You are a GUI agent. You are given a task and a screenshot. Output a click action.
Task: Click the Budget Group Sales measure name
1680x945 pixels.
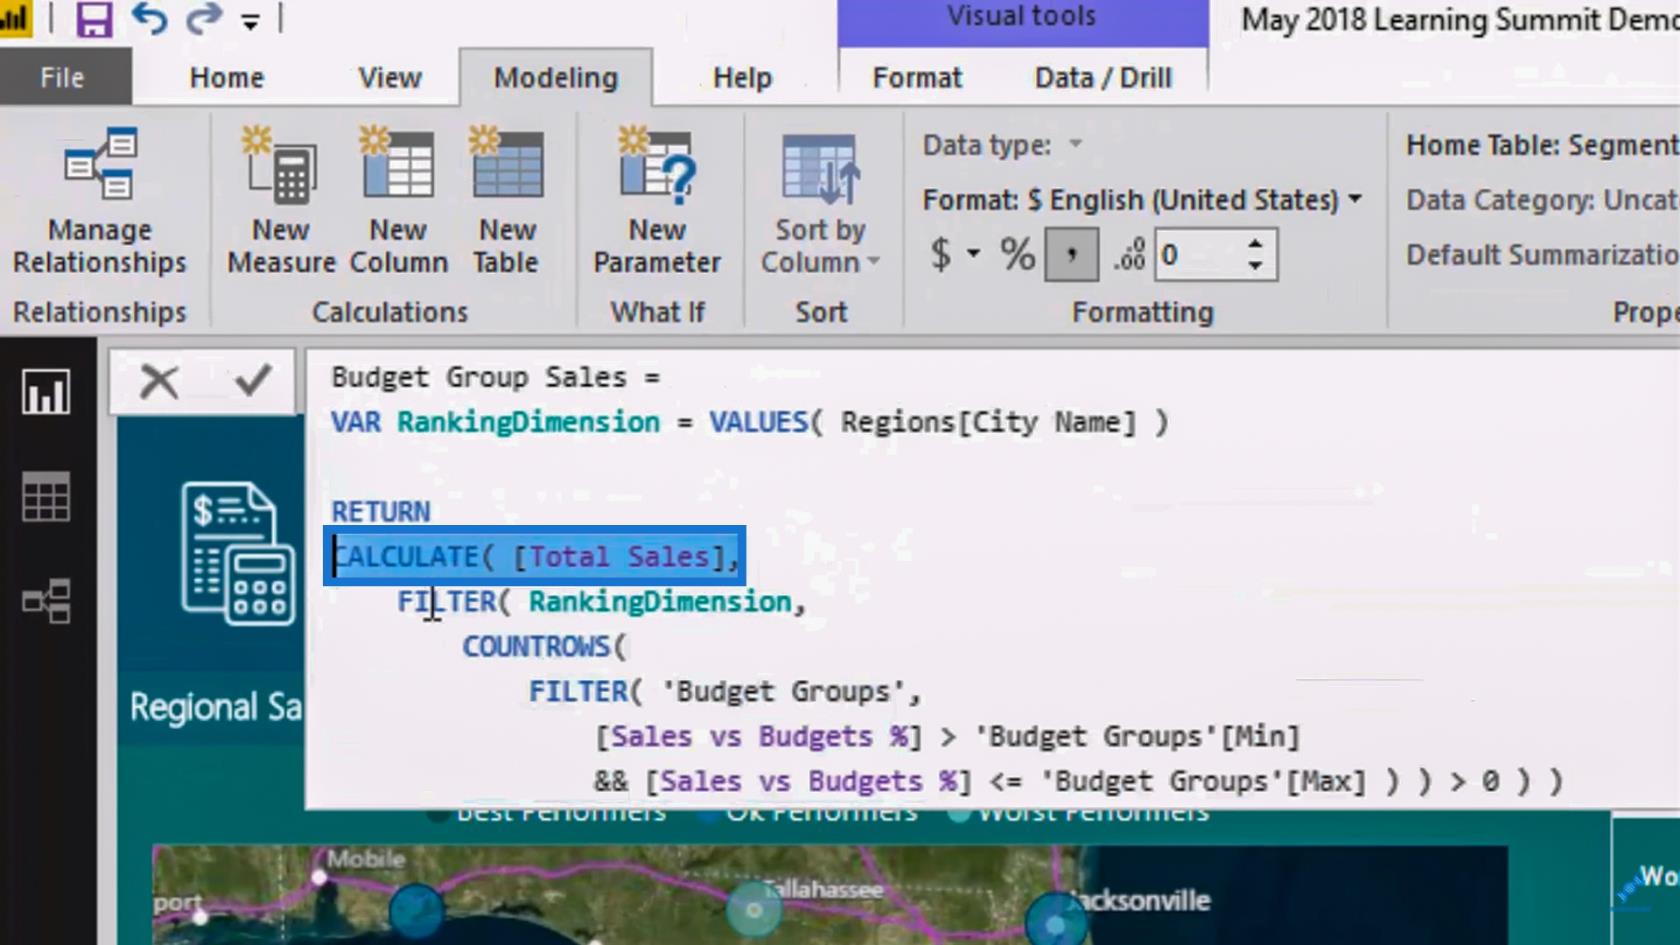(x=479, y=377)
